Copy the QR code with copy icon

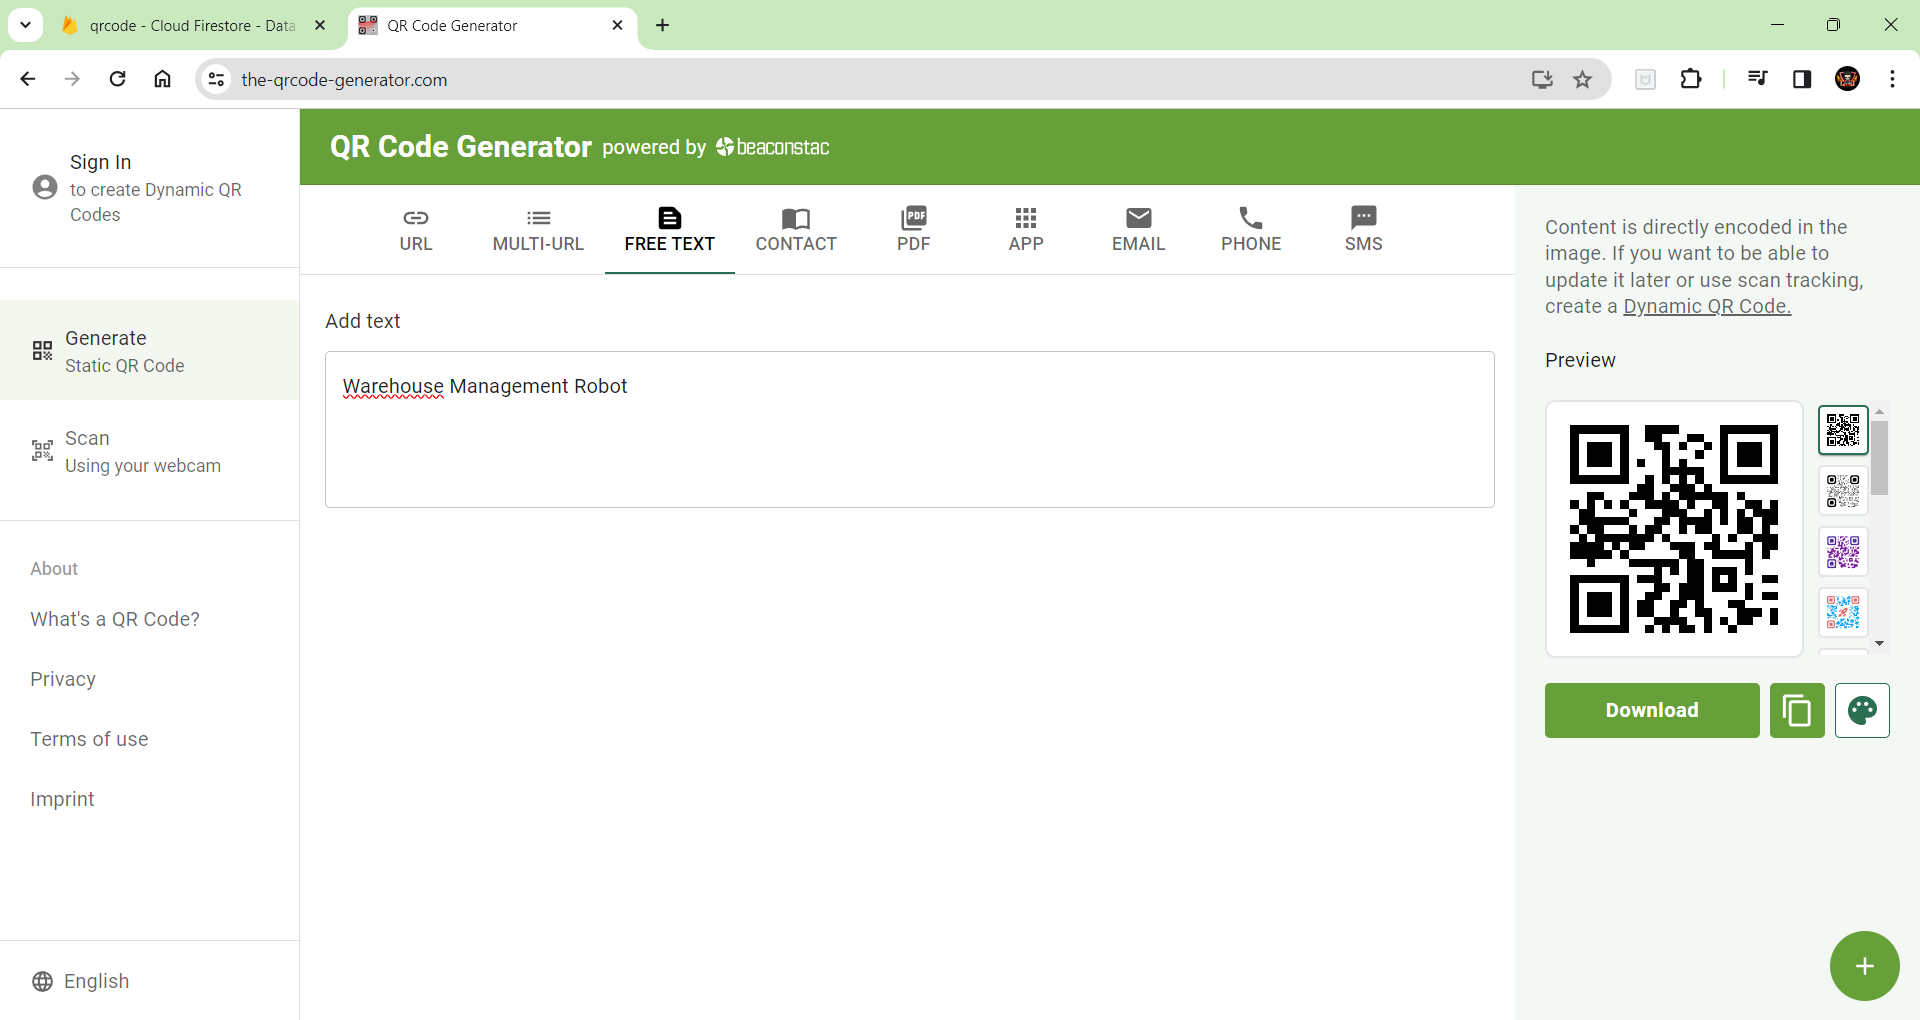pos(1797,710)
